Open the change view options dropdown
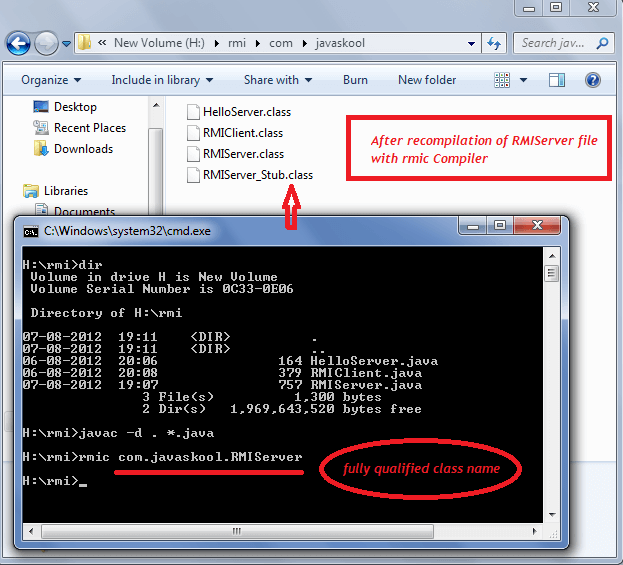The image size is (623, 565). (x=529, y=80)
